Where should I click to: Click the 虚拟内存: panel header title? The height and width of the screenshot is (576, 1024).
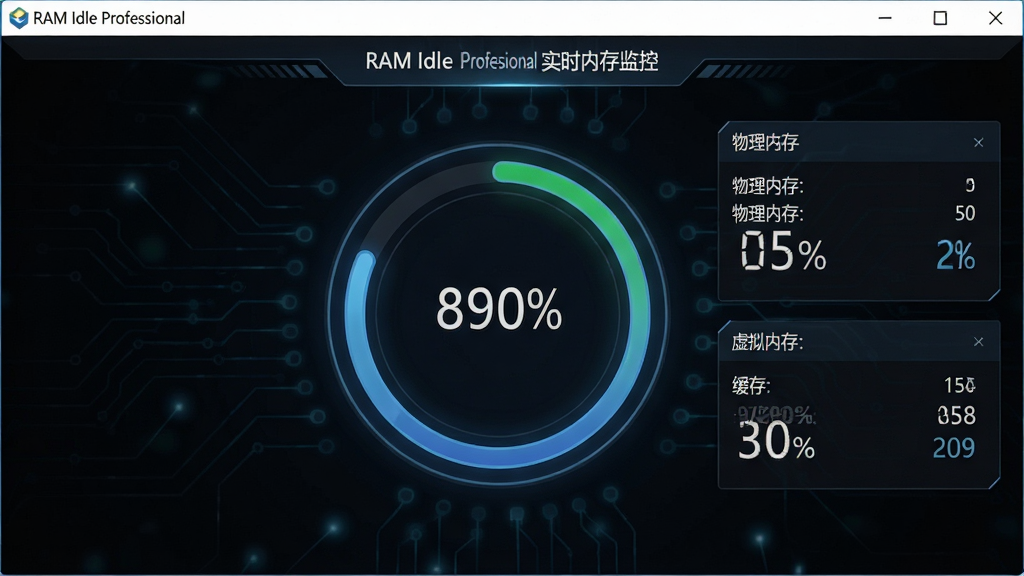[x=767, y=342]
